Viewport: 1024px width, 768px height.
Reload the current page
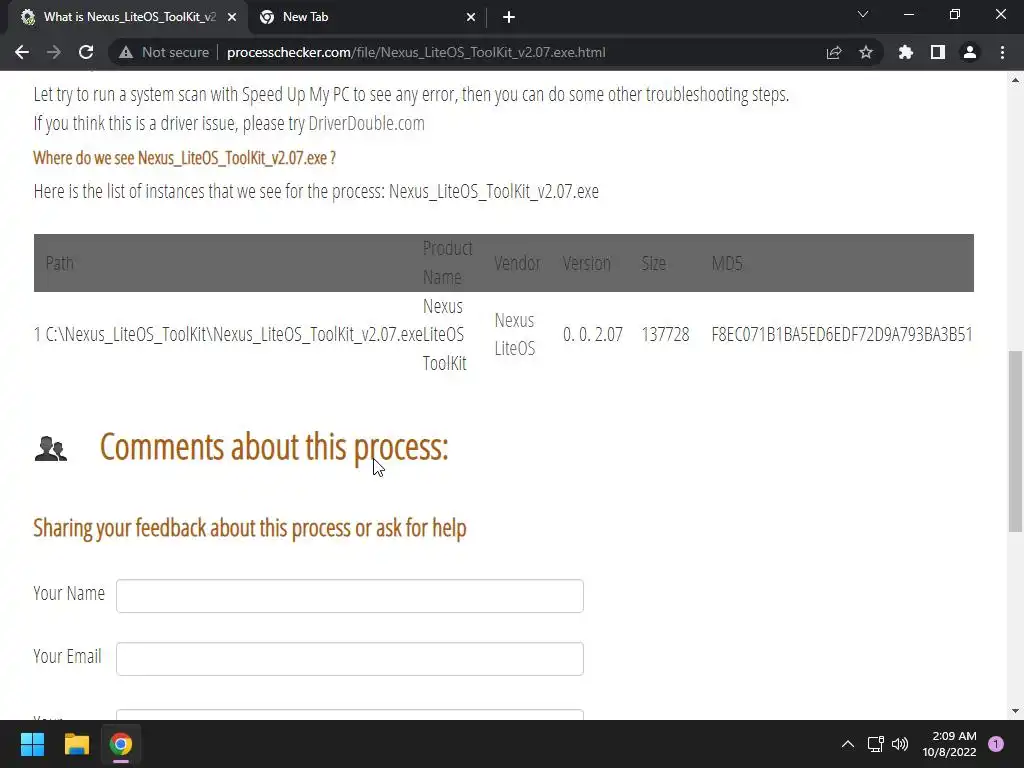[x=86, y=52]
